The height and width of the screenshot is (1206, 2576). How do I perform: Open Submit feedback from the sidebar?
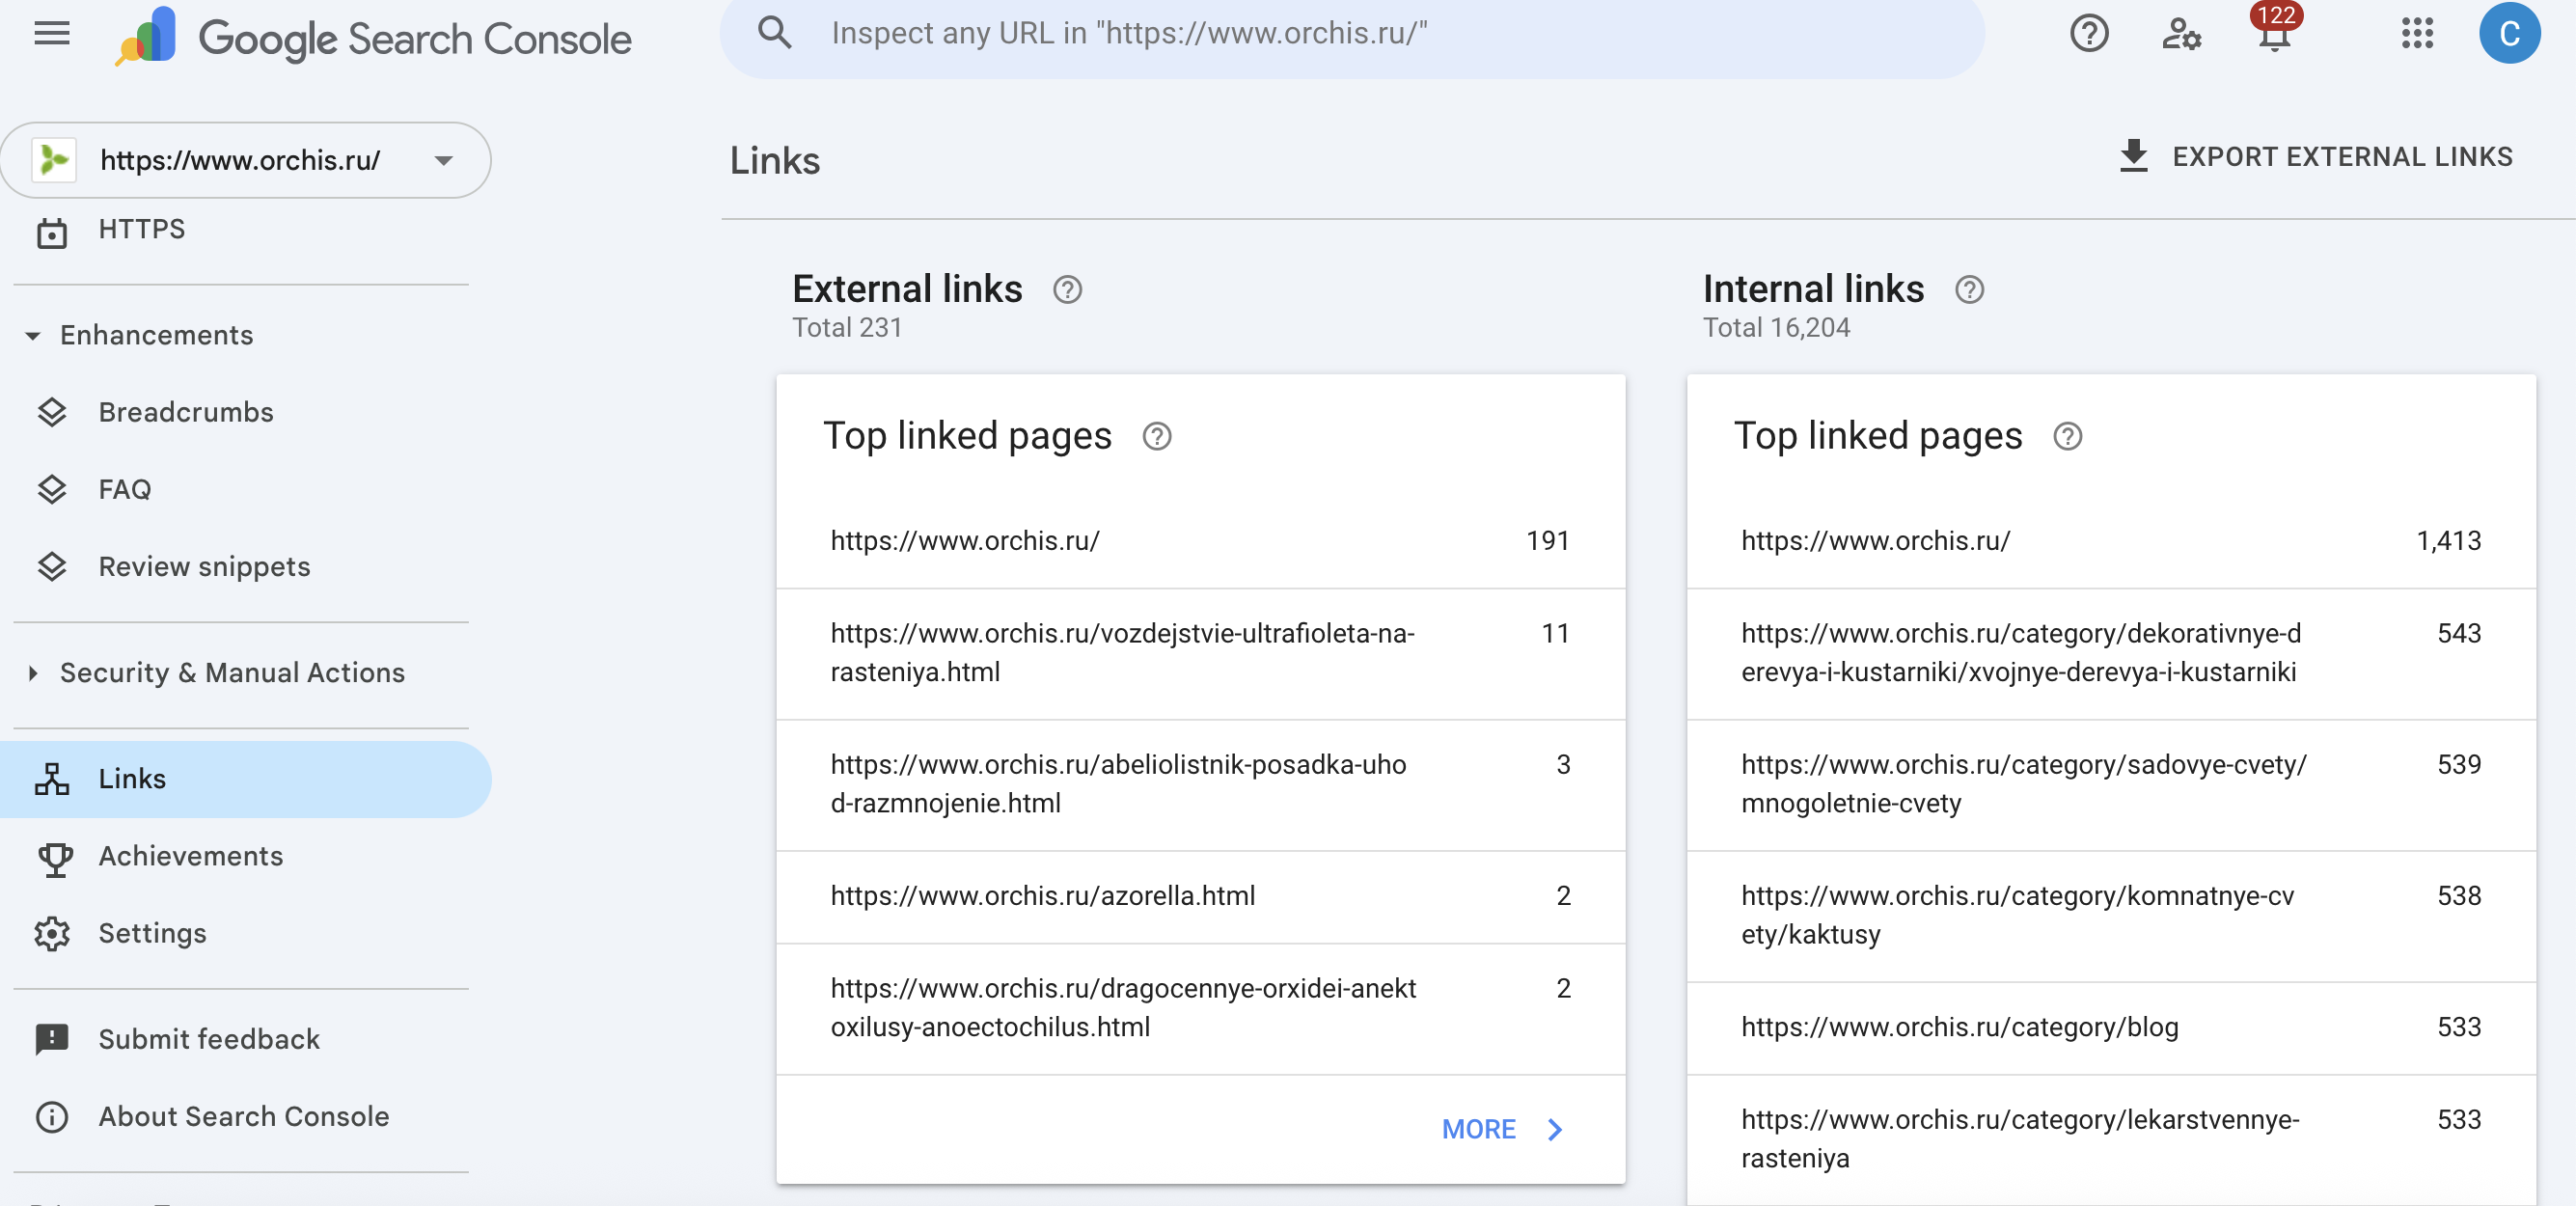(x=208, y=1039)
